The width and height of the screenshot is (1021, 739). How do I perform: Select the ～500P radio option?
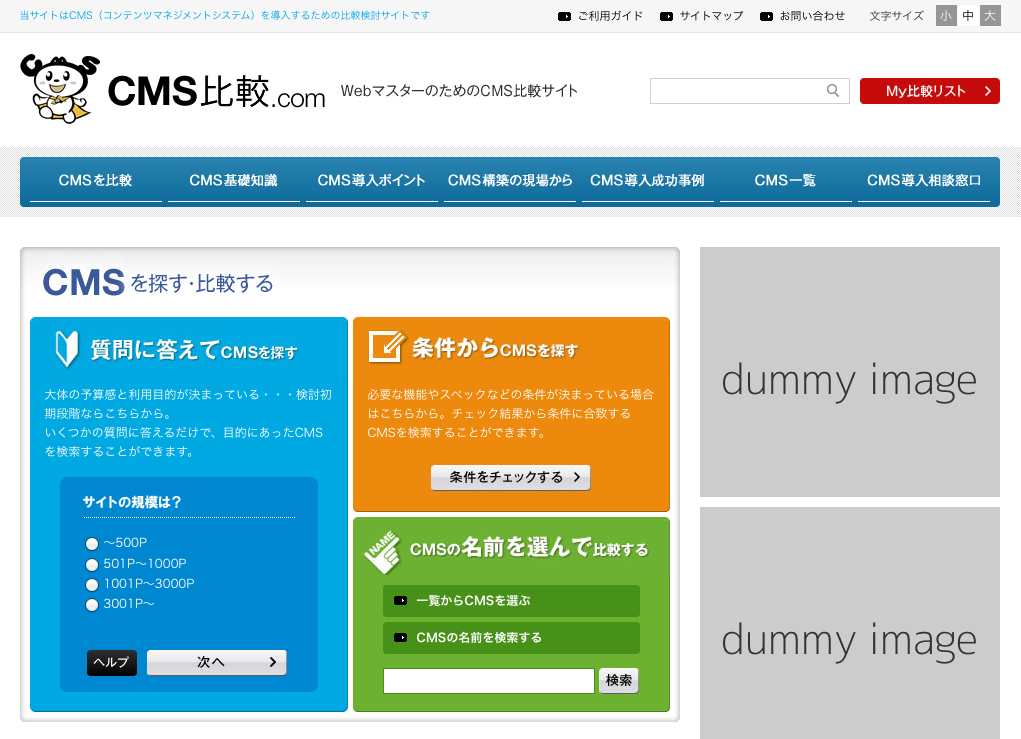[92, 544]
